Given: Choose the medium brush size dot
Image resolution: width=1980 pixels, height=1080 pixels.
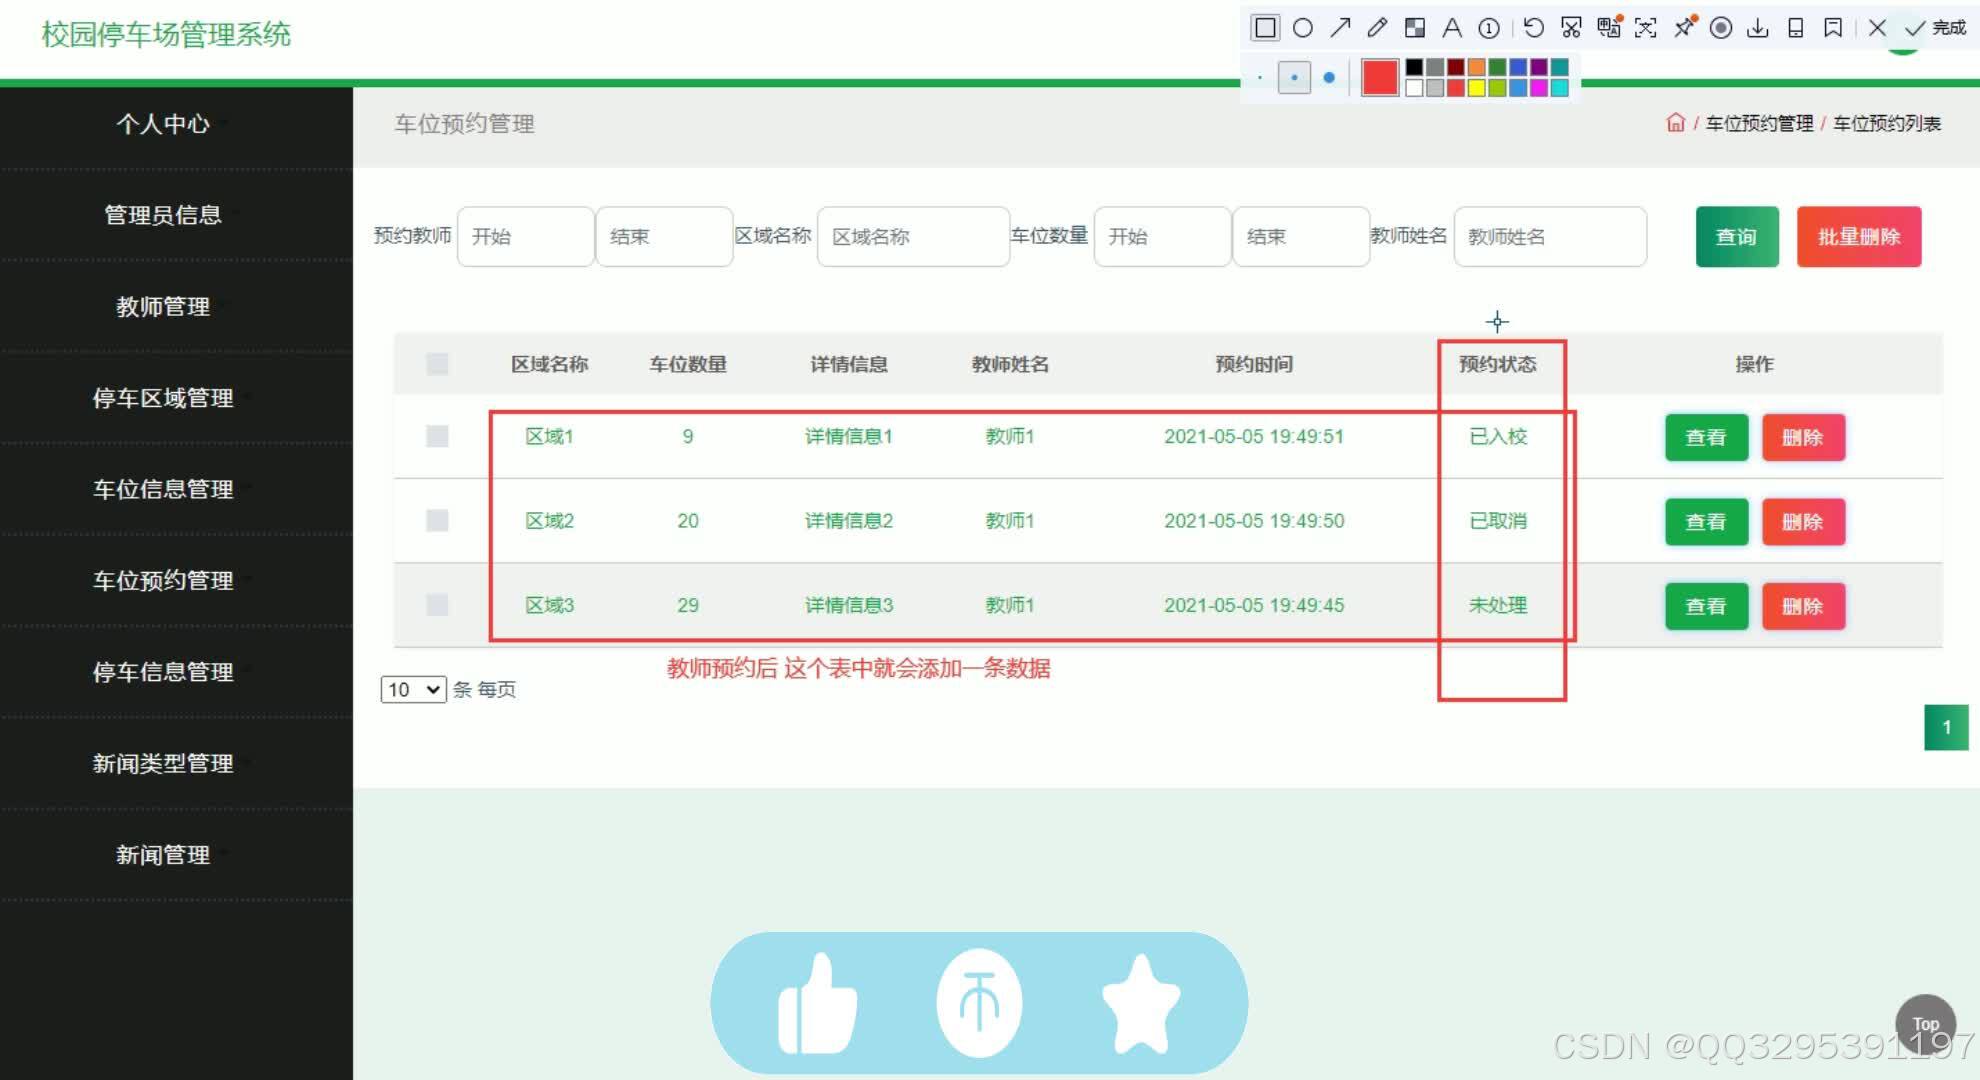Looking at the screenshot, I should (1294, 77).
